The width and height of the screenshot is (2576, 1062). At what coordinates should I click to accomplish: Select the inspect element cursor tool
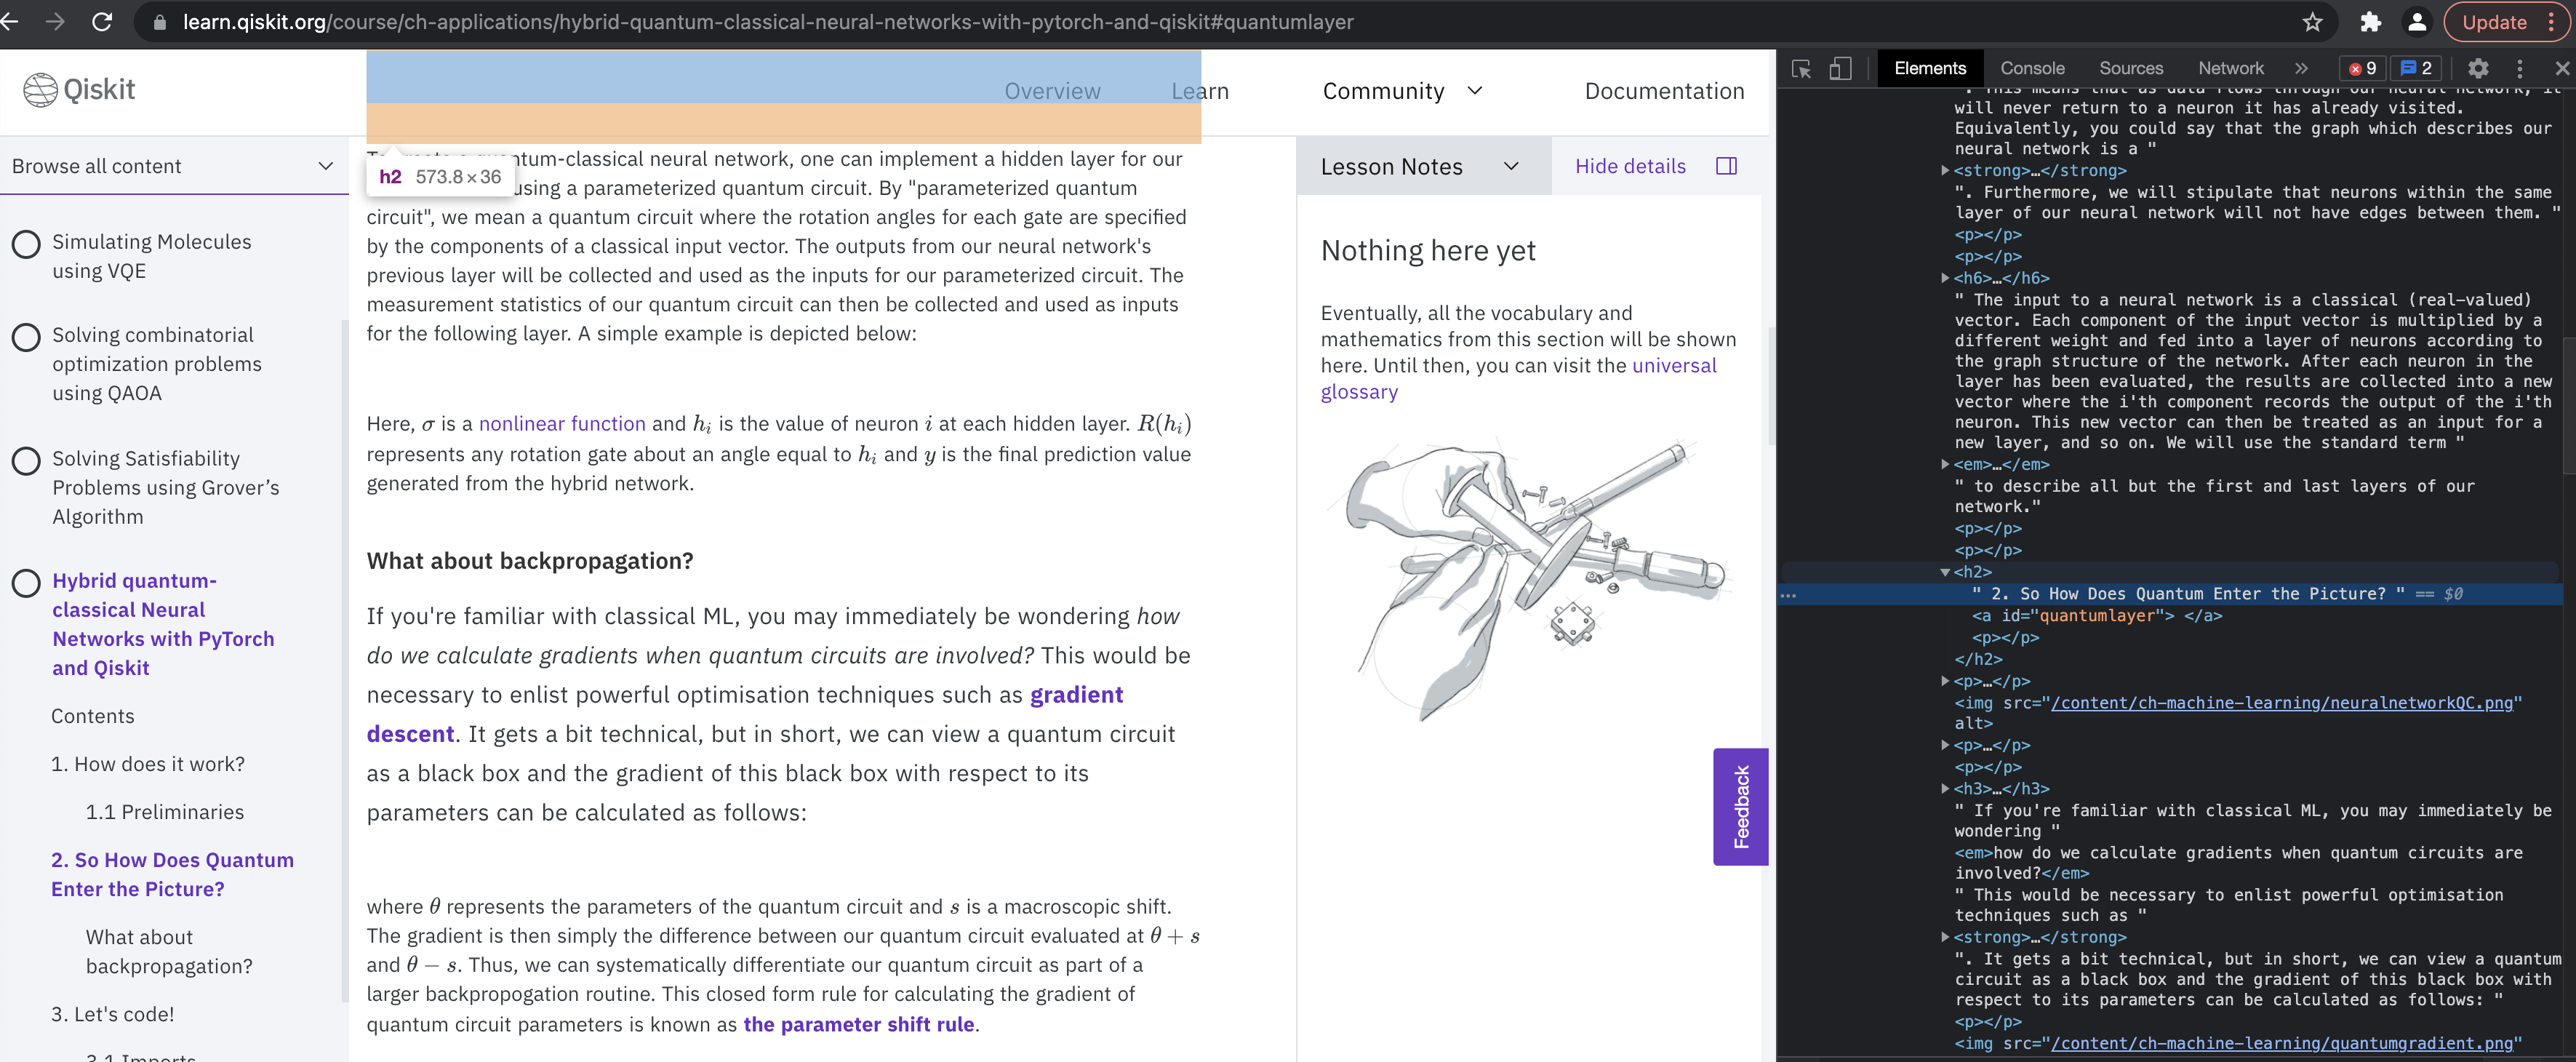[x=1802, y=68]
